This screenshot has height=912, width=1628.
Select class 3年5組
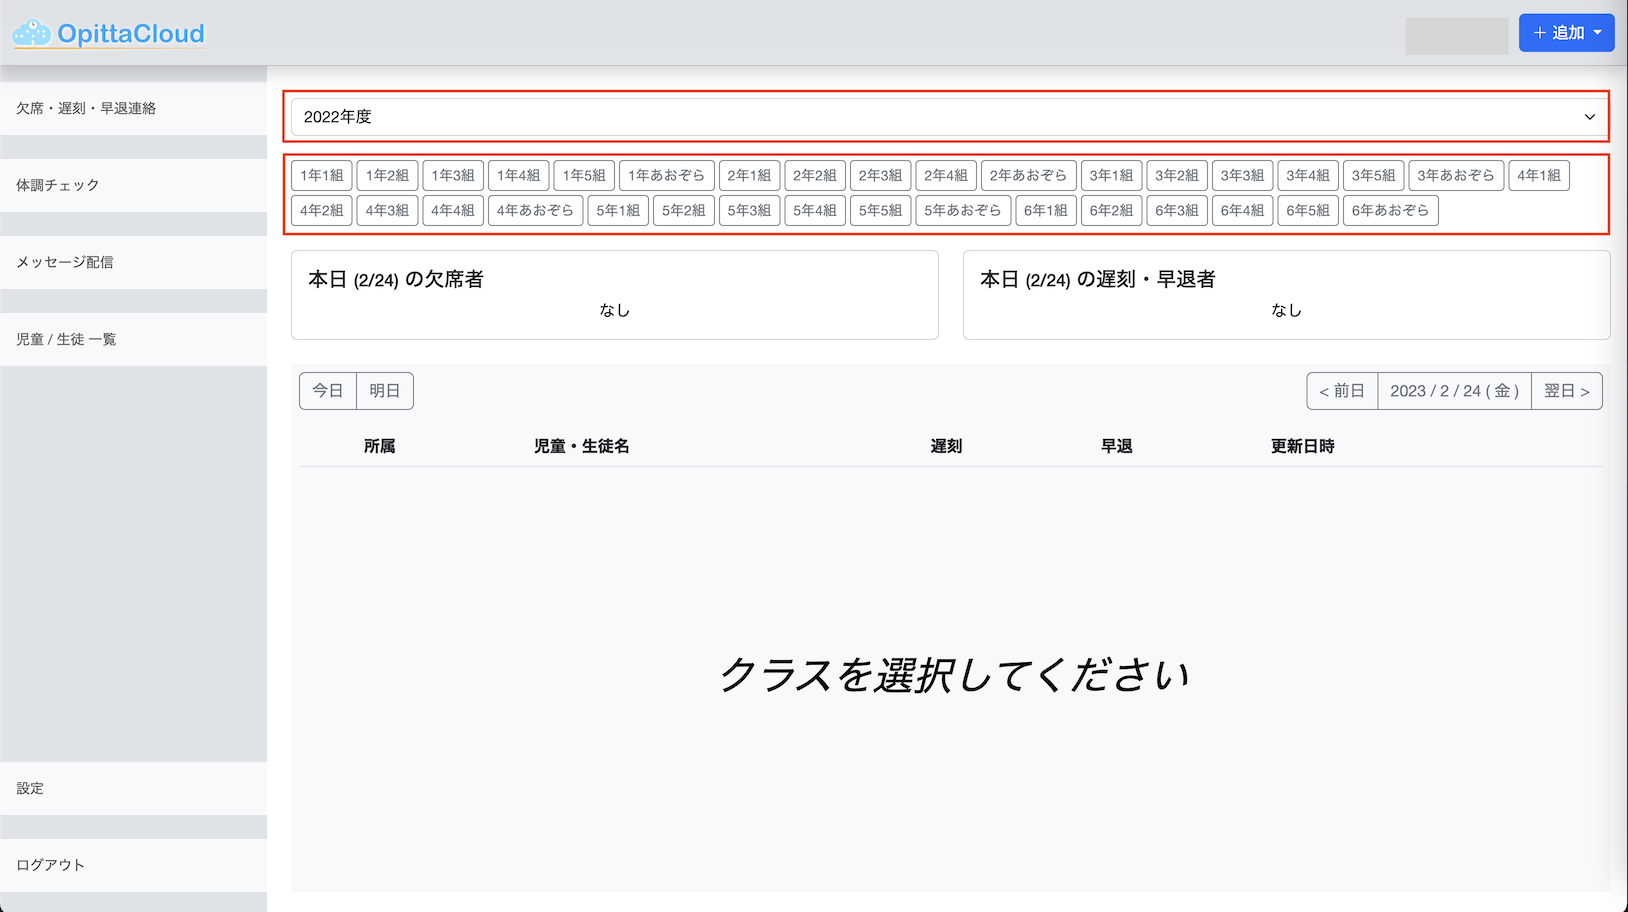click(1374, 175)
